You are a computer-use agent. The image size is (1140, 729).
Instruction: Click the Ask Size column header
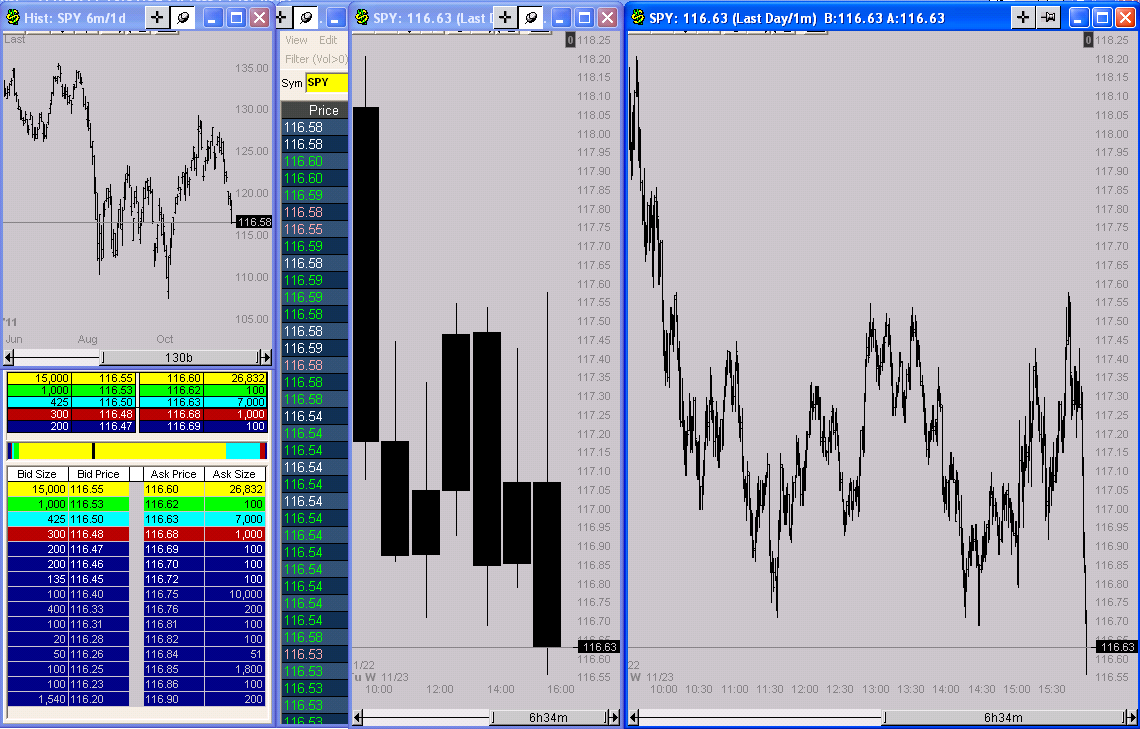(234, 474)
